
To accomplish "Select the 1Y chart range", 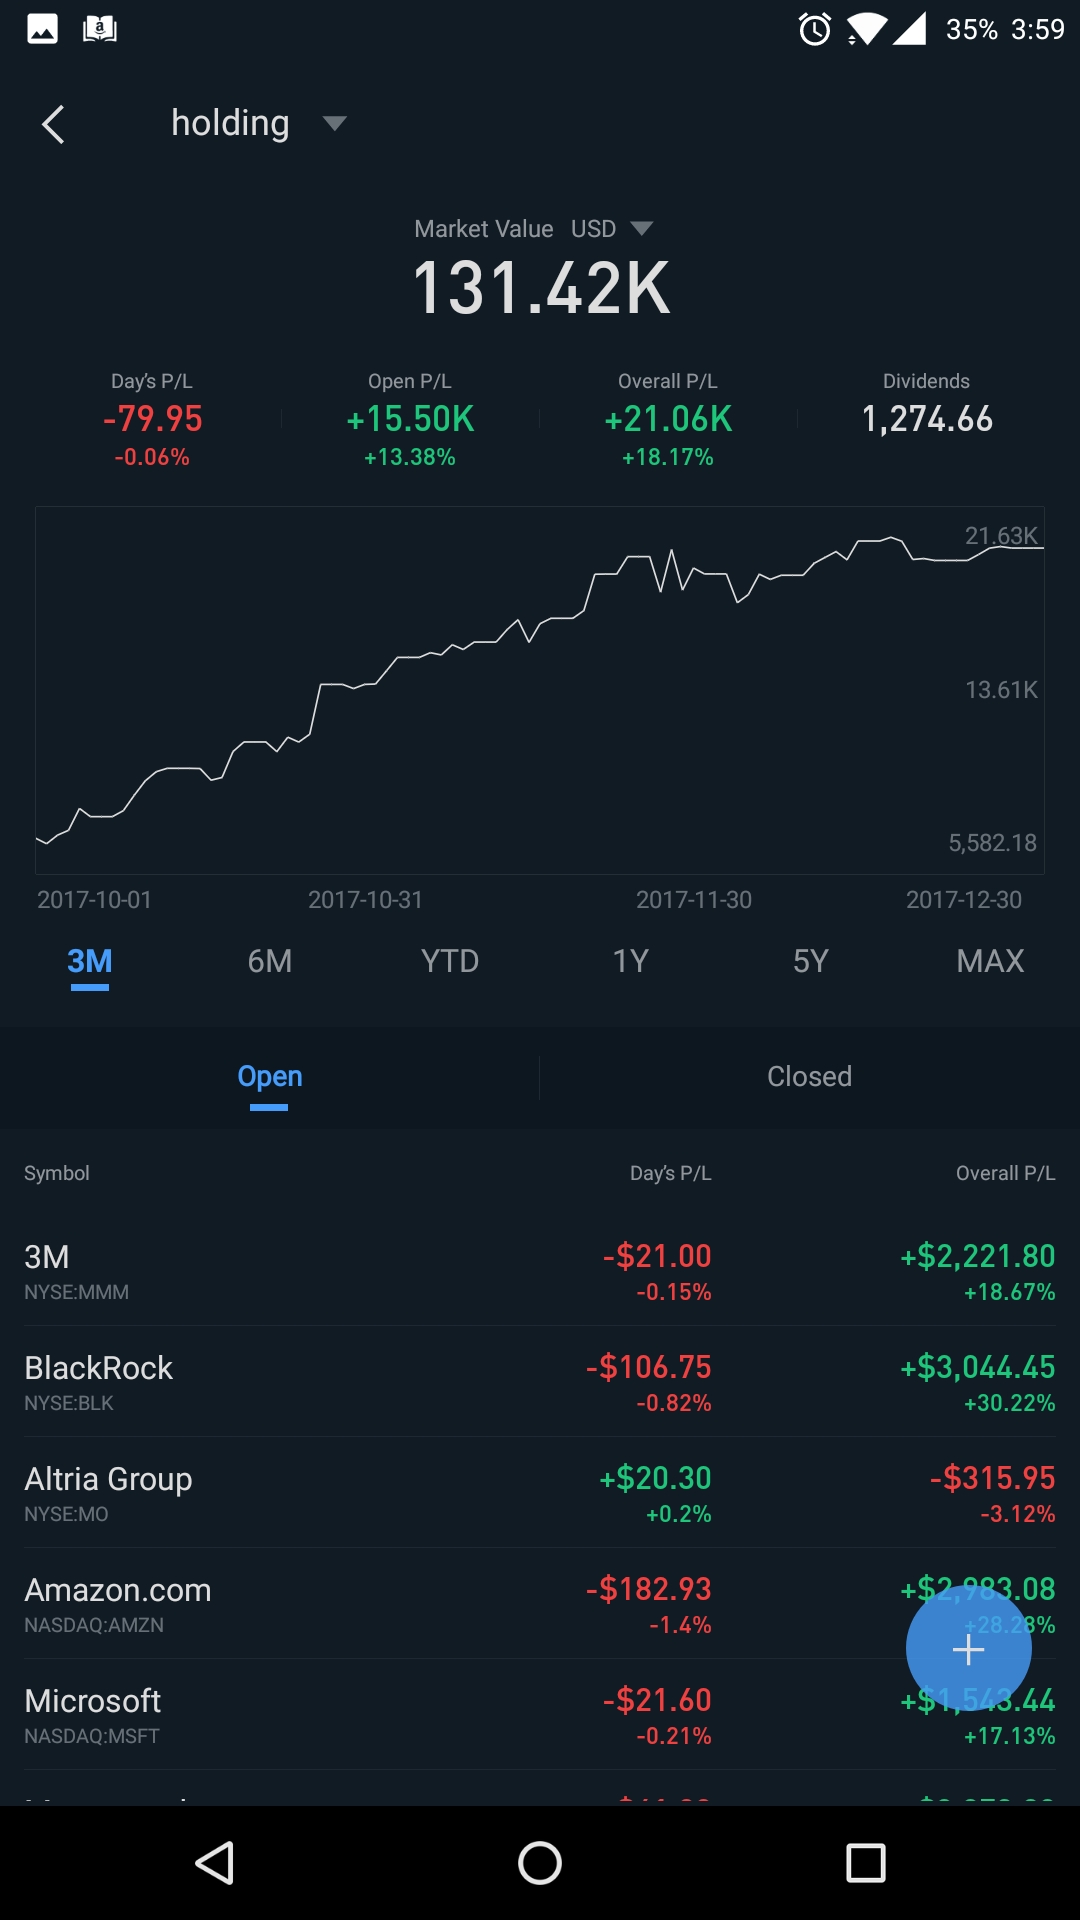I will click(630, 961).
